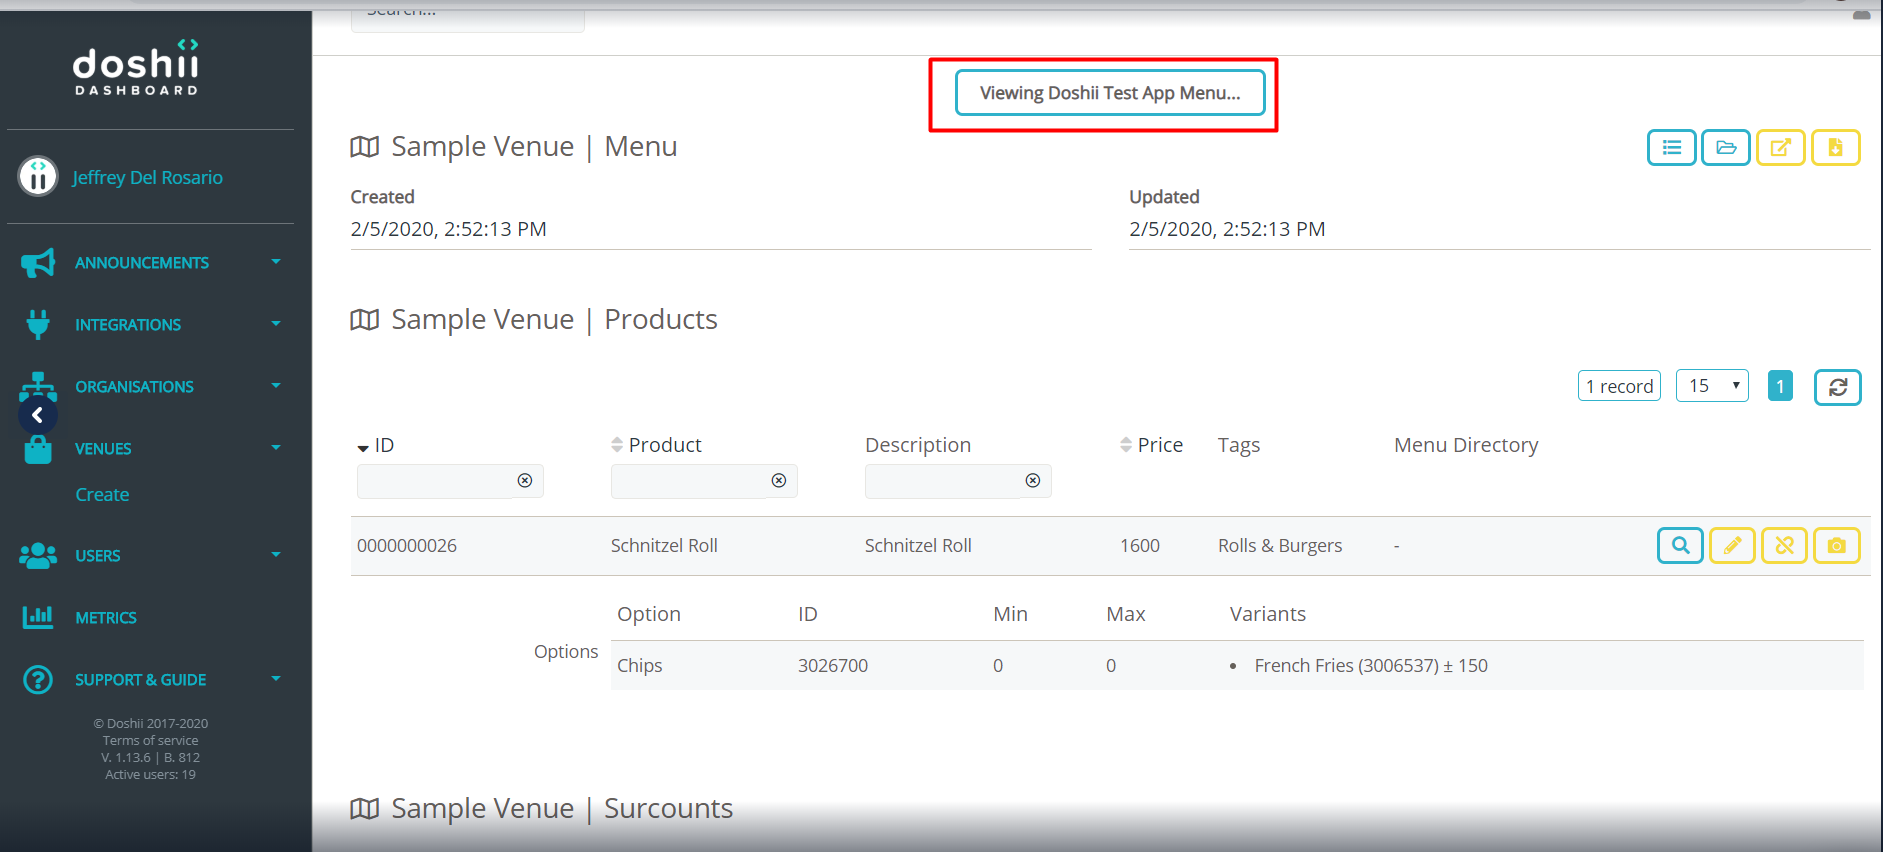Click the Metrics bar chart icon
Viewport: 1883px width, 852px height.
point(38,617)
